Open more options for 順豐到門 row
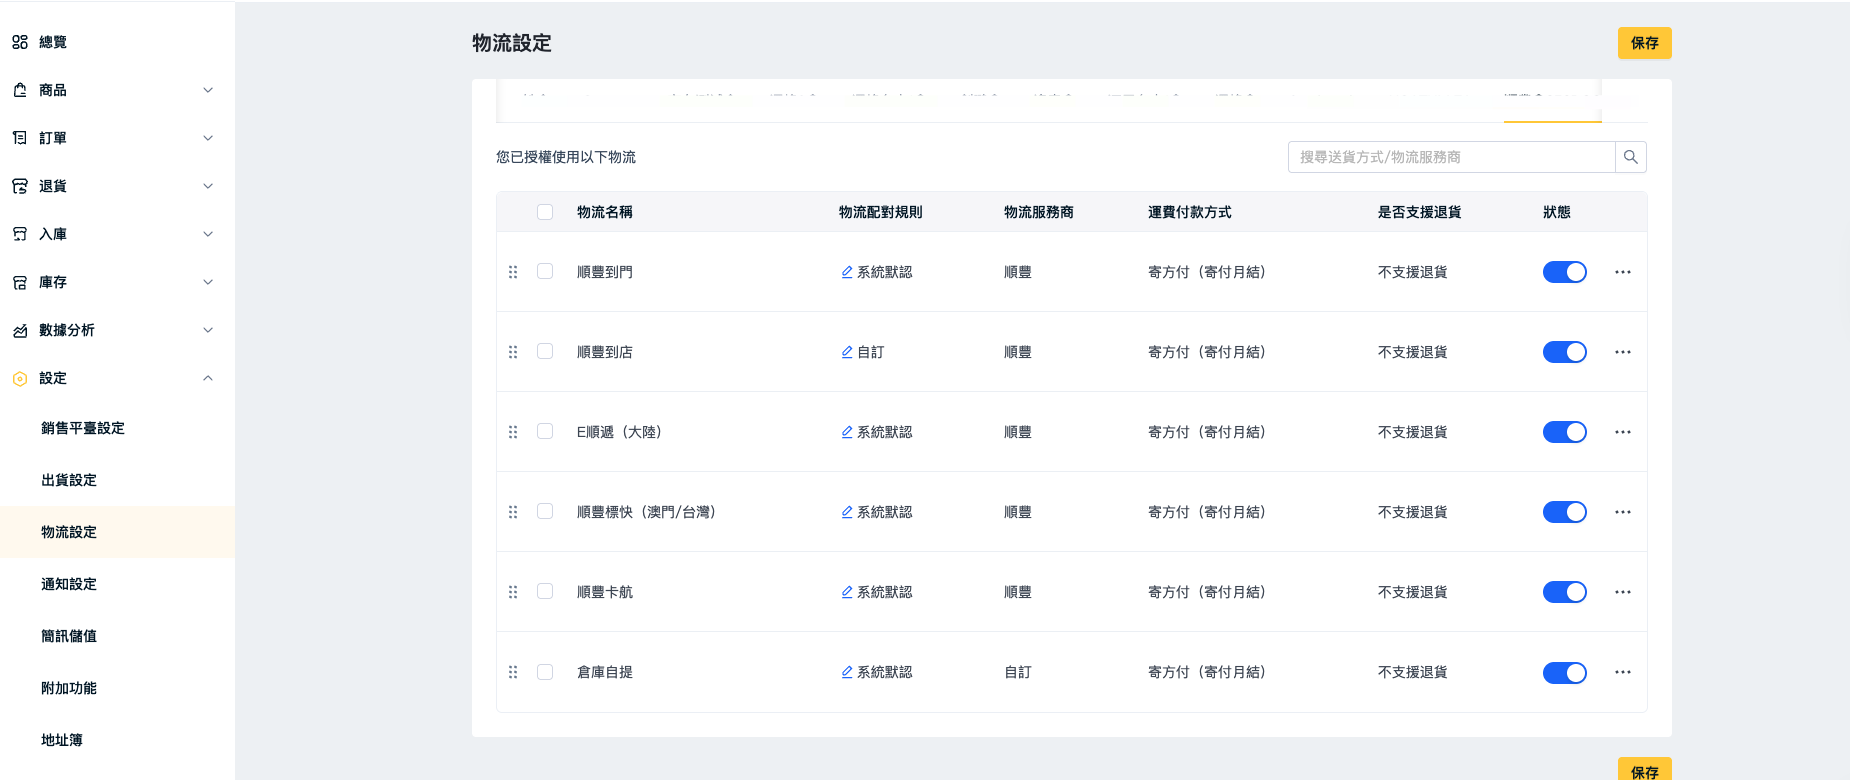 pos(1623,272)
